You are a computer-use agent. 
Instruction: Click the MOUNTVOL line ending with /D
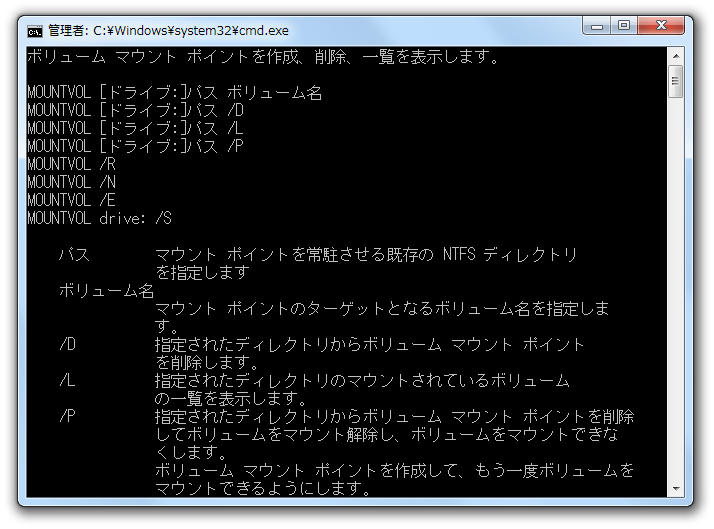136,111
